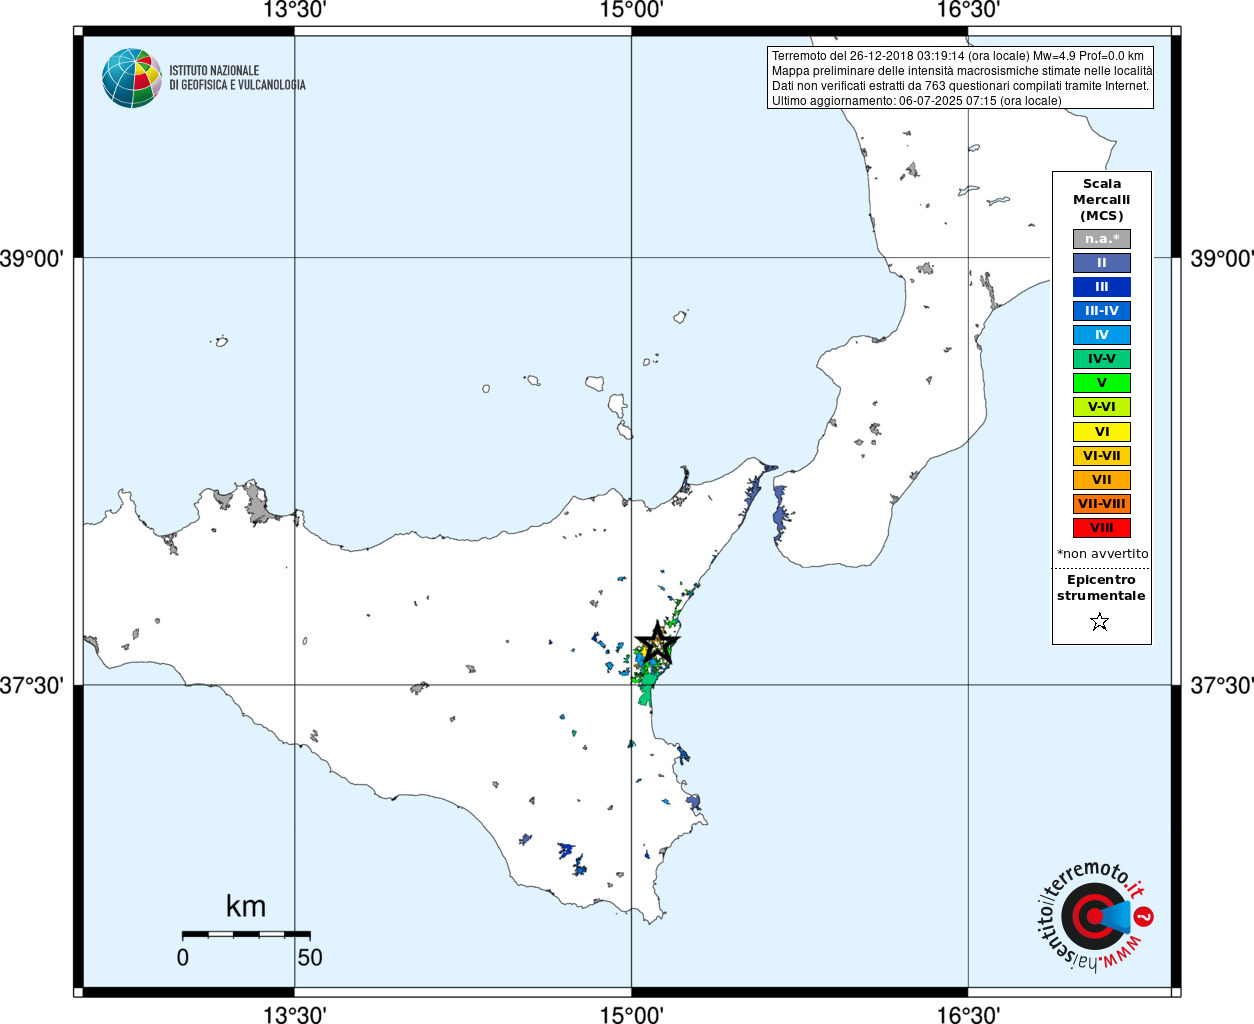Image resolution: width=1254 pixels, height=1024 pixels.
Task: Select the VI-VII intensity legend swatch
Action: tap(1102, 456)
